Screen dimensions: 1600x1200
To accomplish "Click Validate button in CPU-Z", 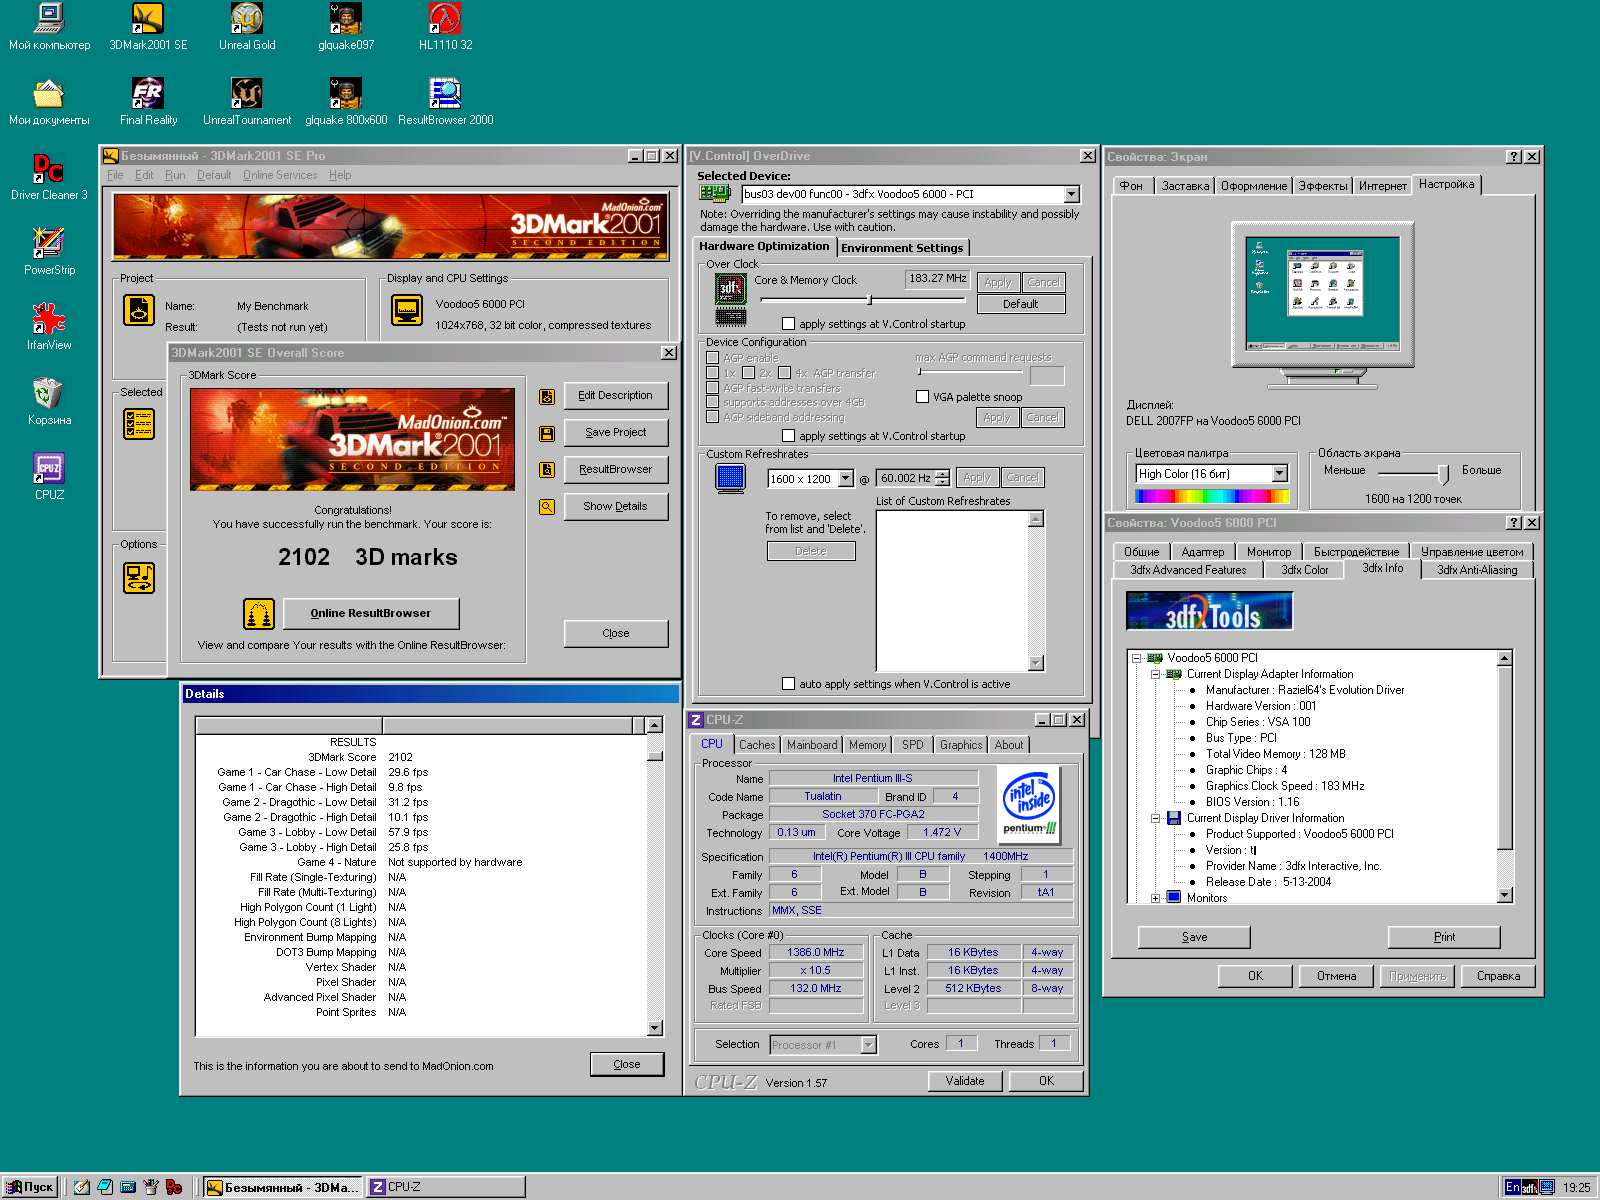I will [965, 1081].
